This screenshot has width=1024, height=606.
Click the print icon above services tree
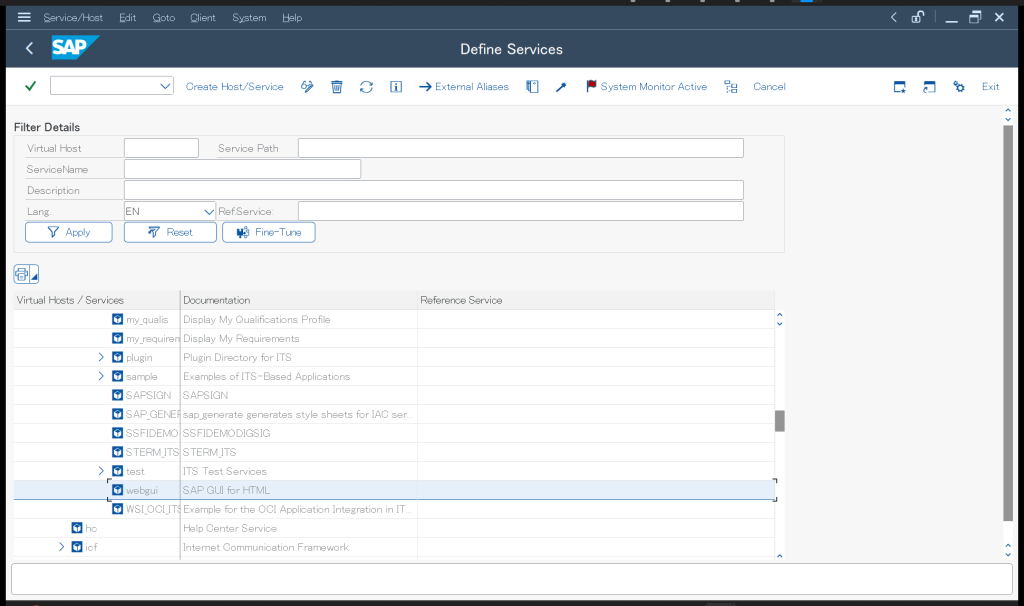22,274
